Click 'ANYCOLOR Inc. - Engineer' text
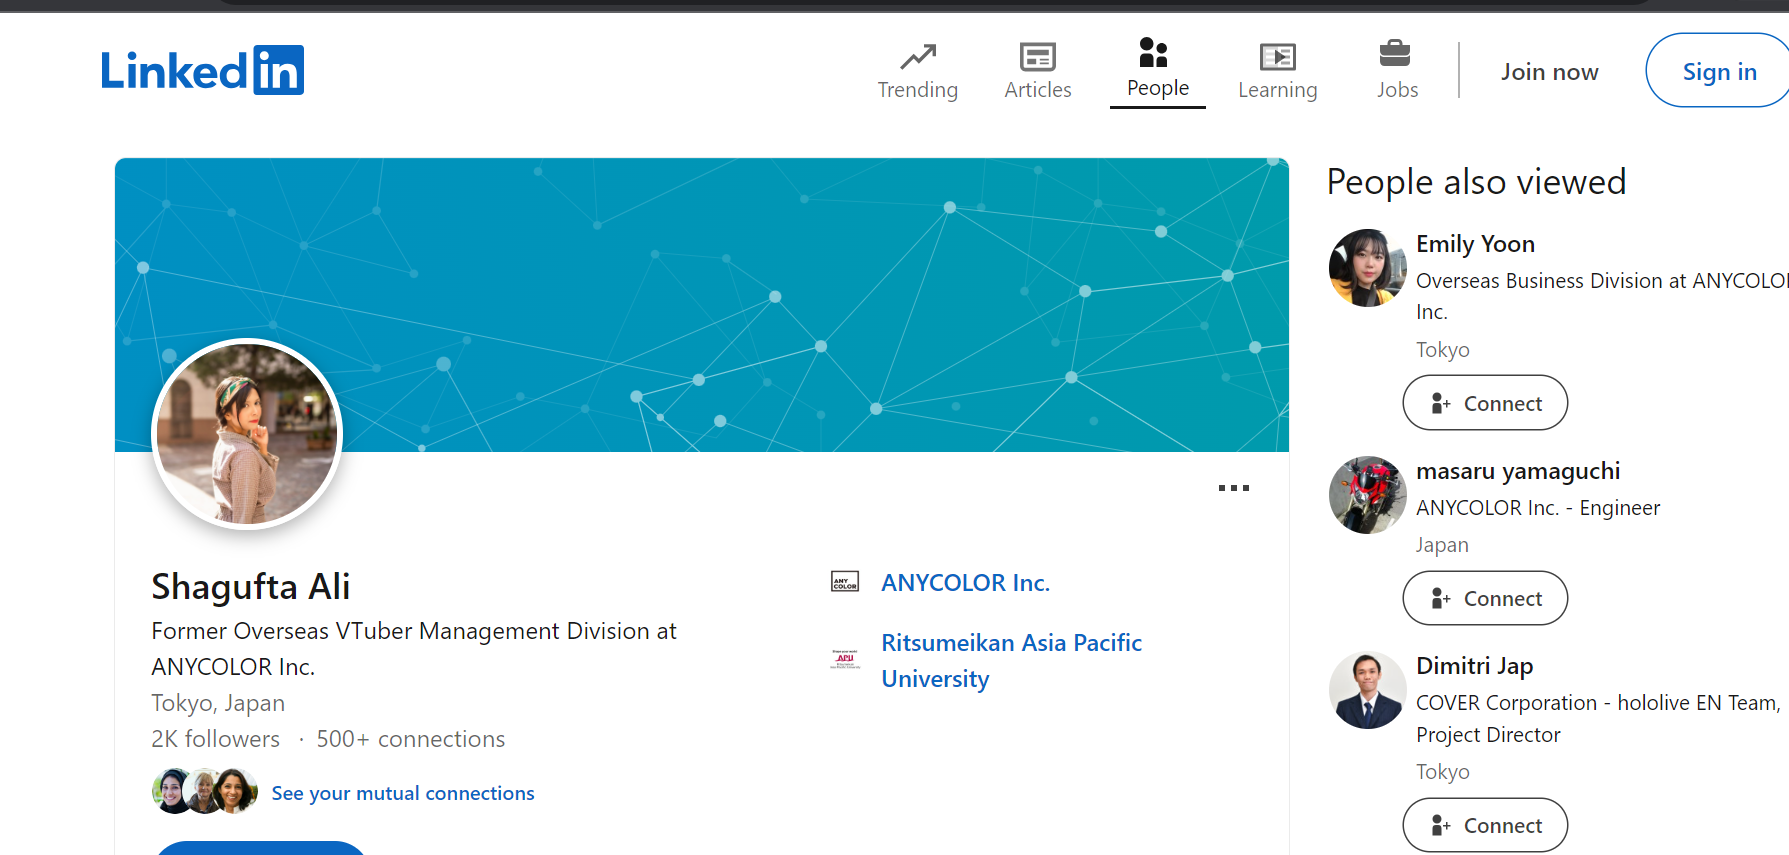Viewport: 1789px width, 855px height. [x=1538, y=508]
